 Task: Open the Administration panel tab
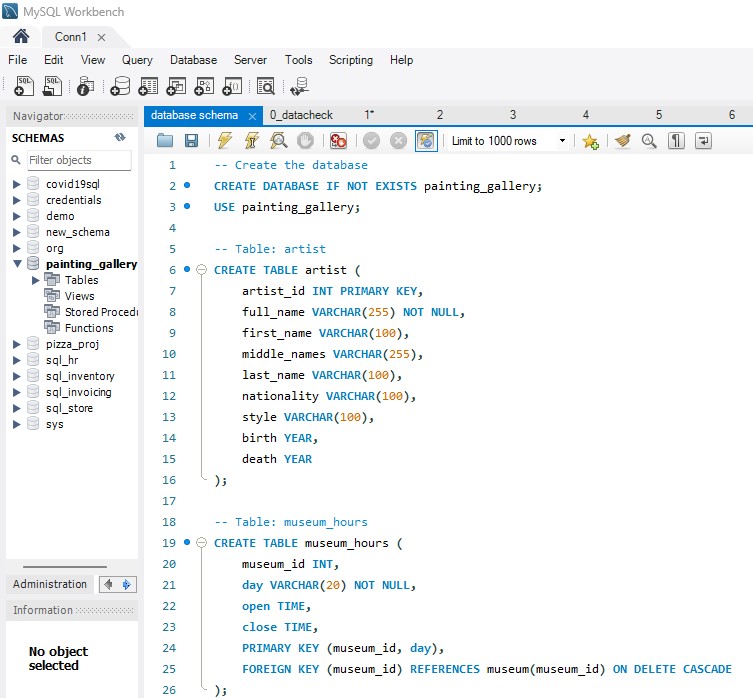pos(50,584)
